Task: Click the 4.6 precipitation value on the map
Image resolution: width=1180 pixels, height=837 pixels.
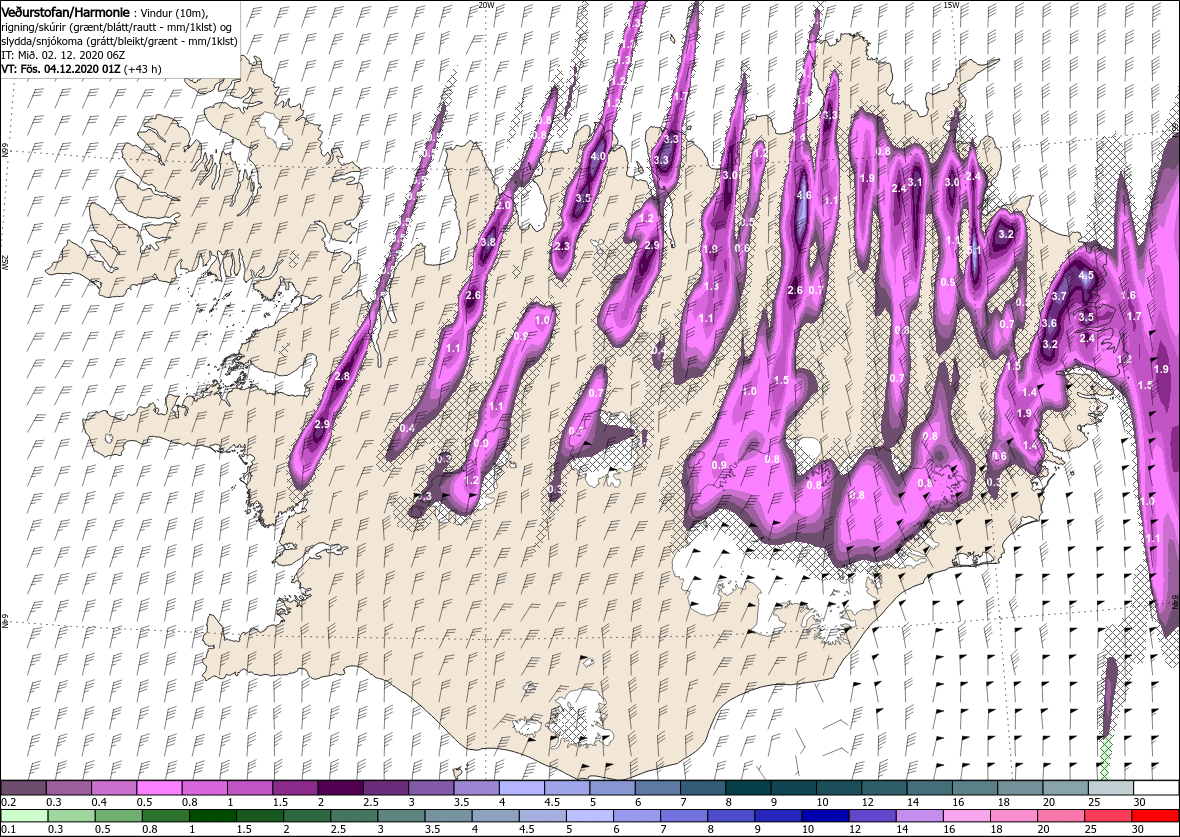Action: click(804, 196)
